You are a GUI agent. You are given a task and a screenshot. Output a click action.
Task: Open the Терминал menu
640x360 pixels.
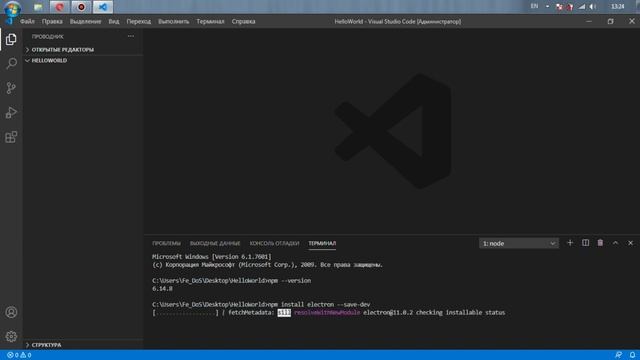(210, 21)
